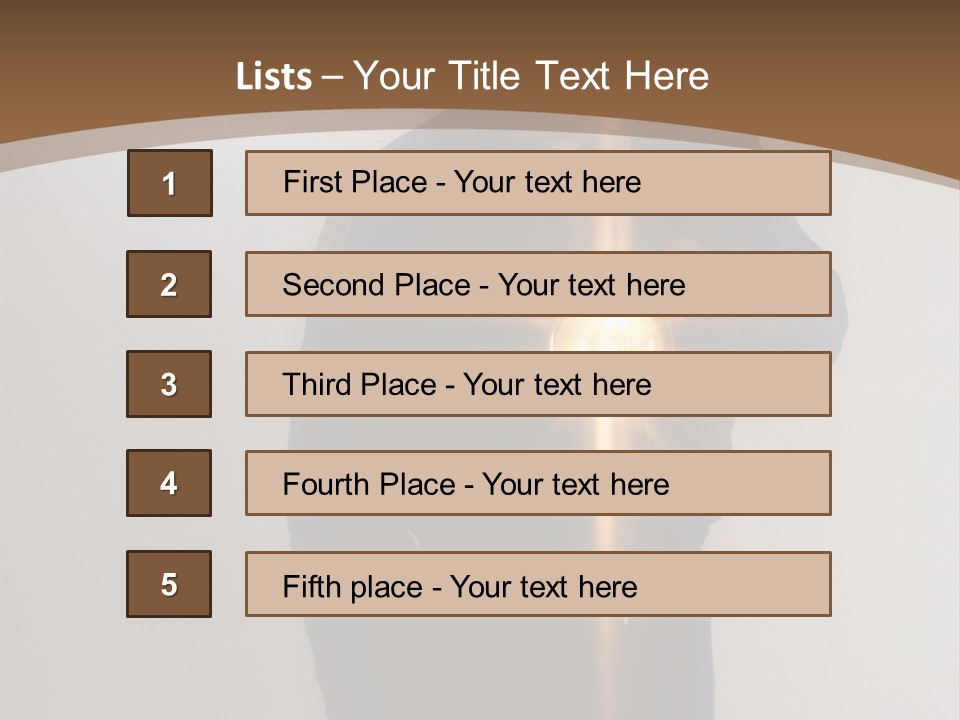
Task: Click the words 'Third Place'
Action: click(359, 384)
